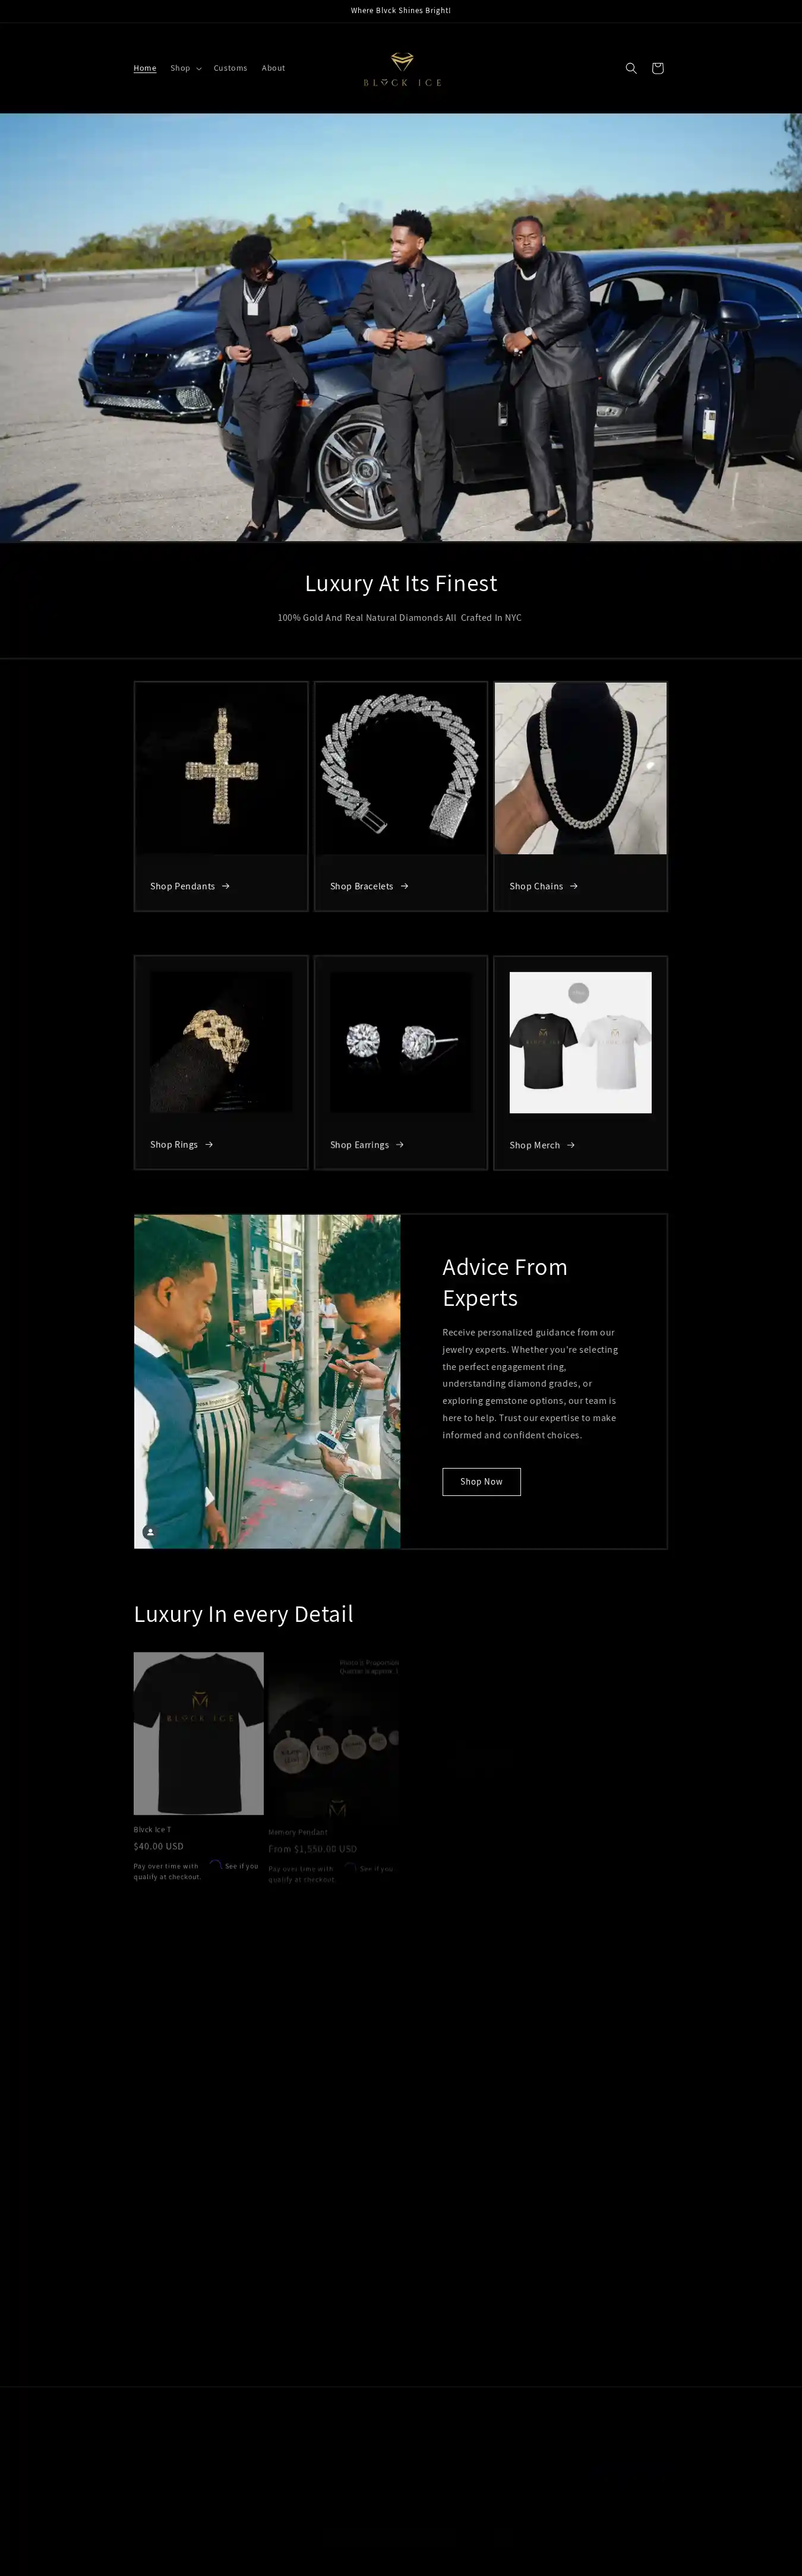Click the gold cross pendant image

221,768
